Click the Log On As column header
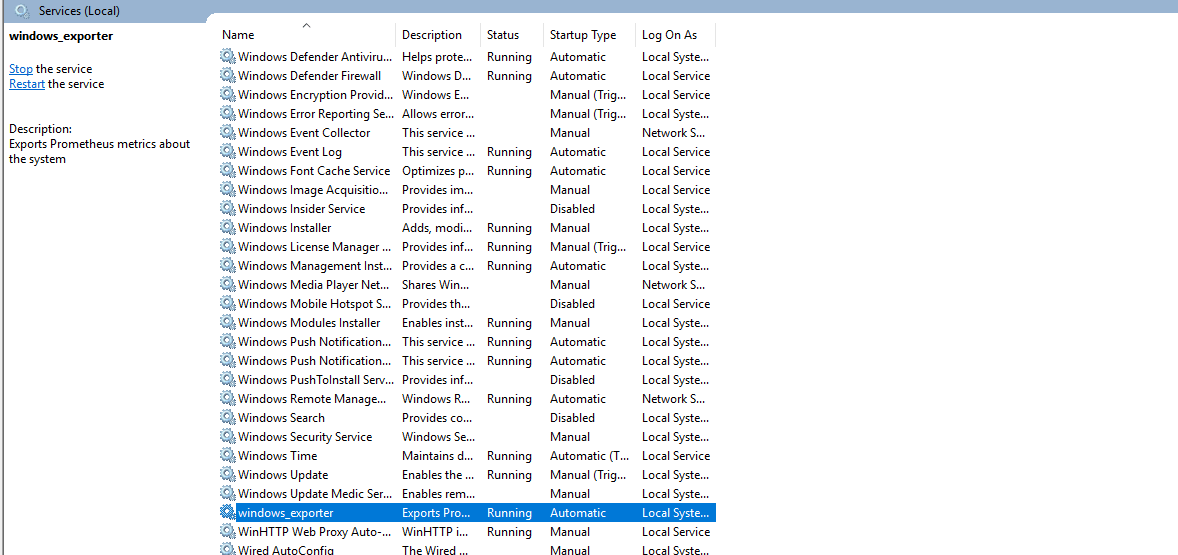Image resolution: width=1178 pixels, height=555 pixels. [x=669, y=35]
